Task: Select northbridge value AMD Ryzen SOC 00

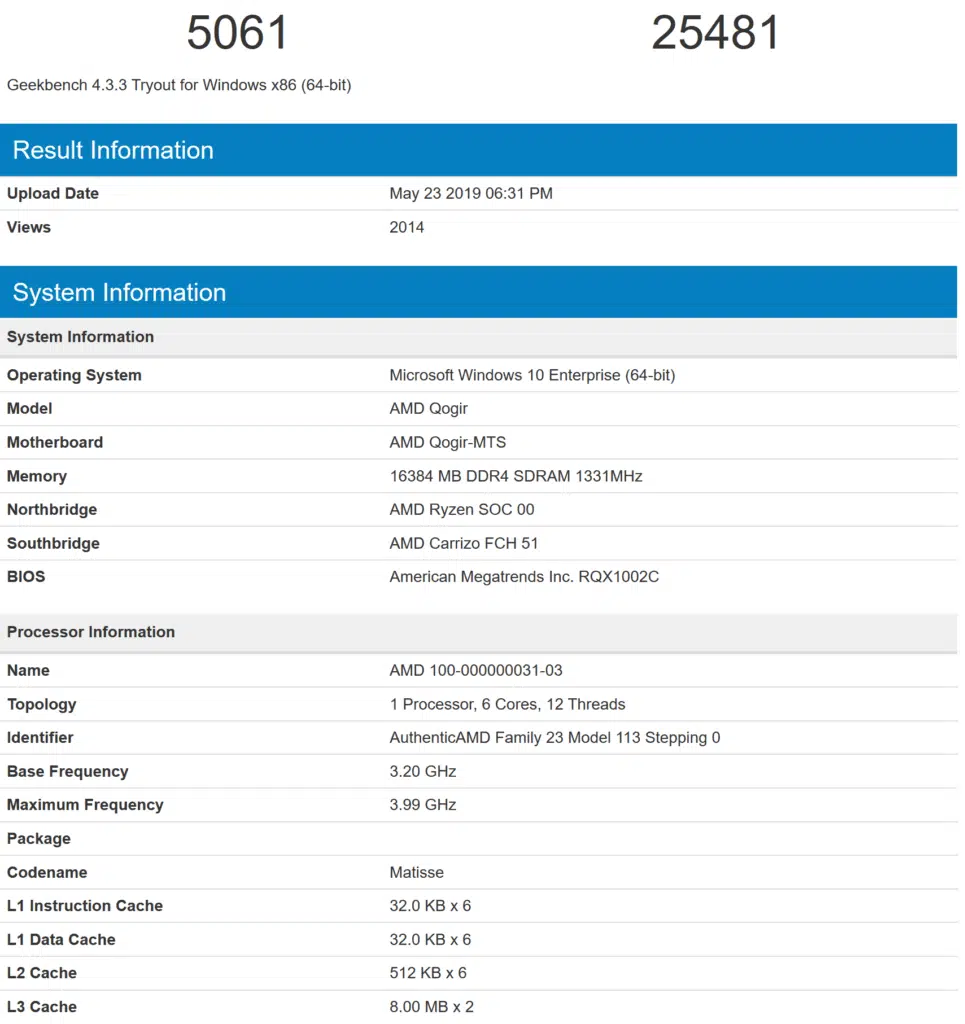Action: click(x=462, y=509)
